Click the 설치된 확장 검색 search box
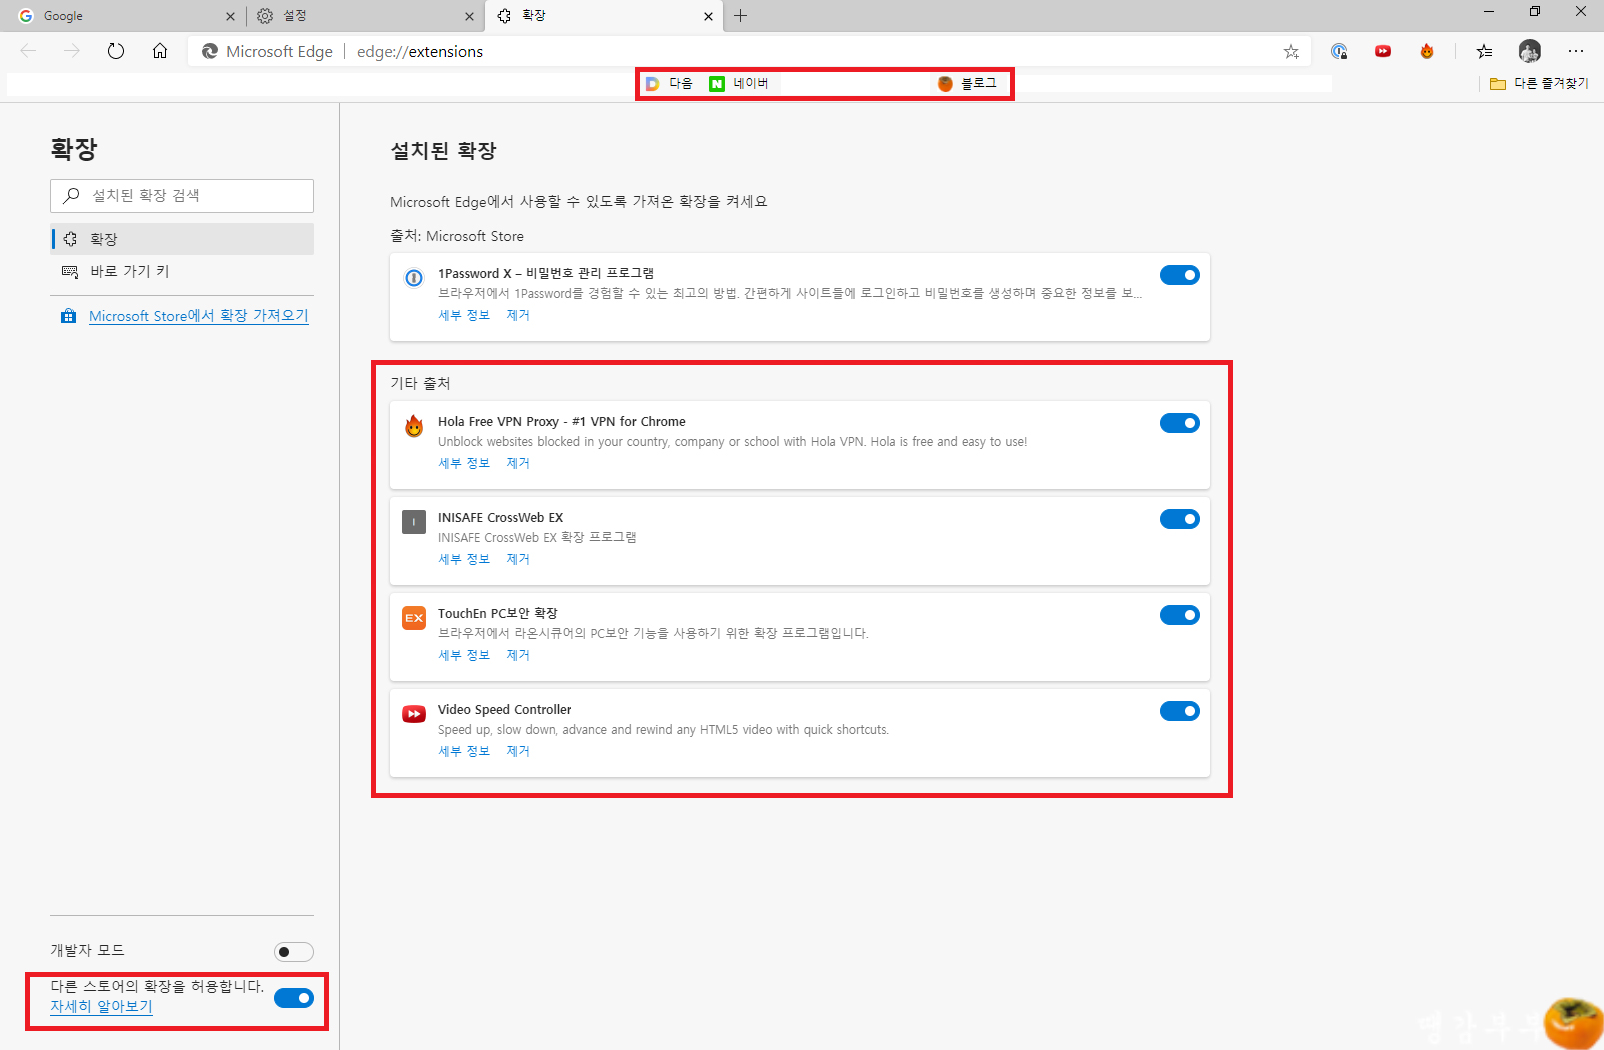 click(x=182, y=196)
